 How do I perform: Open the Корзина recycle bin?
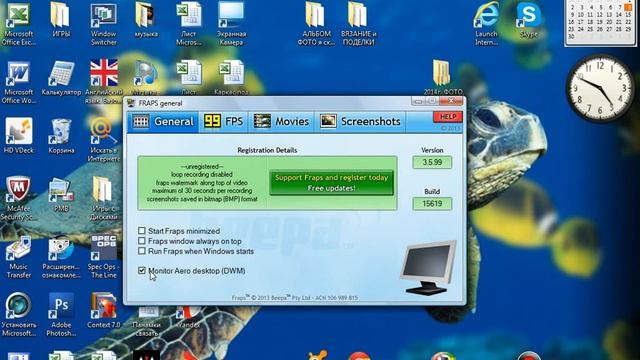61,136
